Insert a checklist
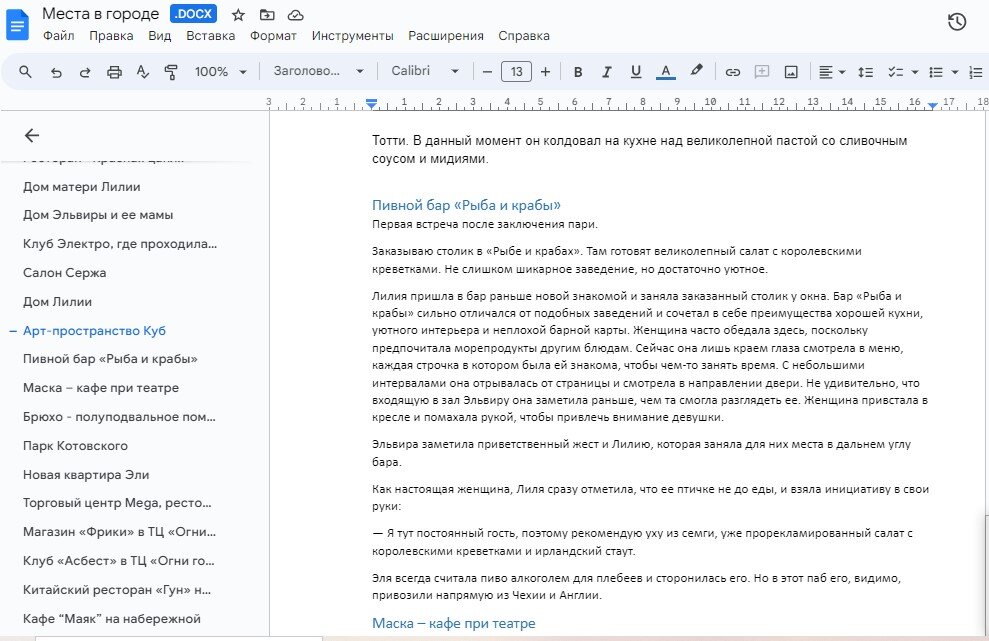 (x=896, y=72)
